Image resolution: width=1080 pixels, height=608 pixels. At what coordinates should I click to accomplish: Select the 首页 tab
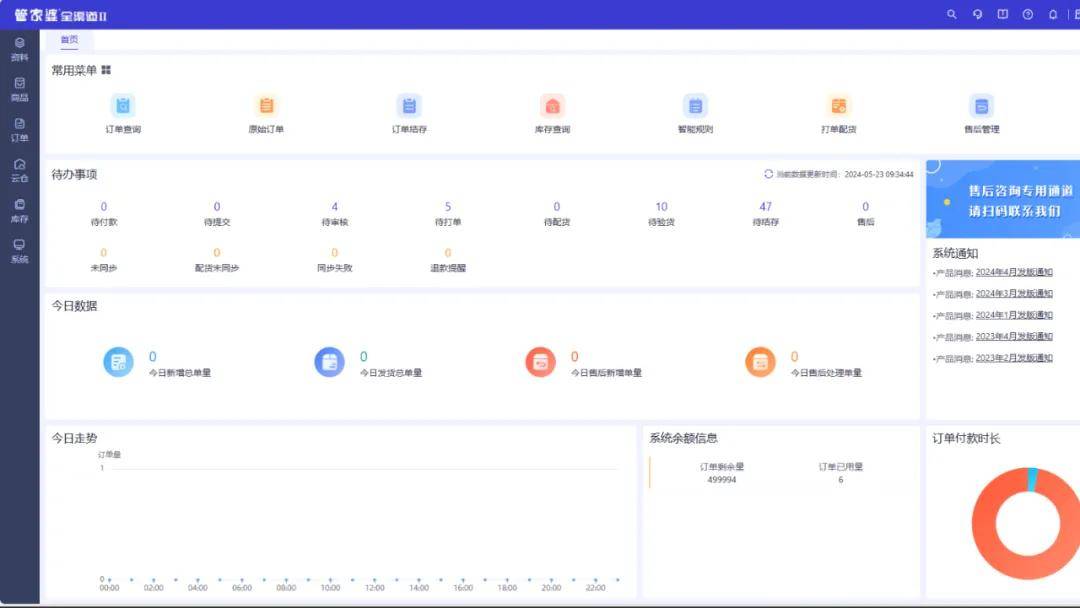coord(70,40)
